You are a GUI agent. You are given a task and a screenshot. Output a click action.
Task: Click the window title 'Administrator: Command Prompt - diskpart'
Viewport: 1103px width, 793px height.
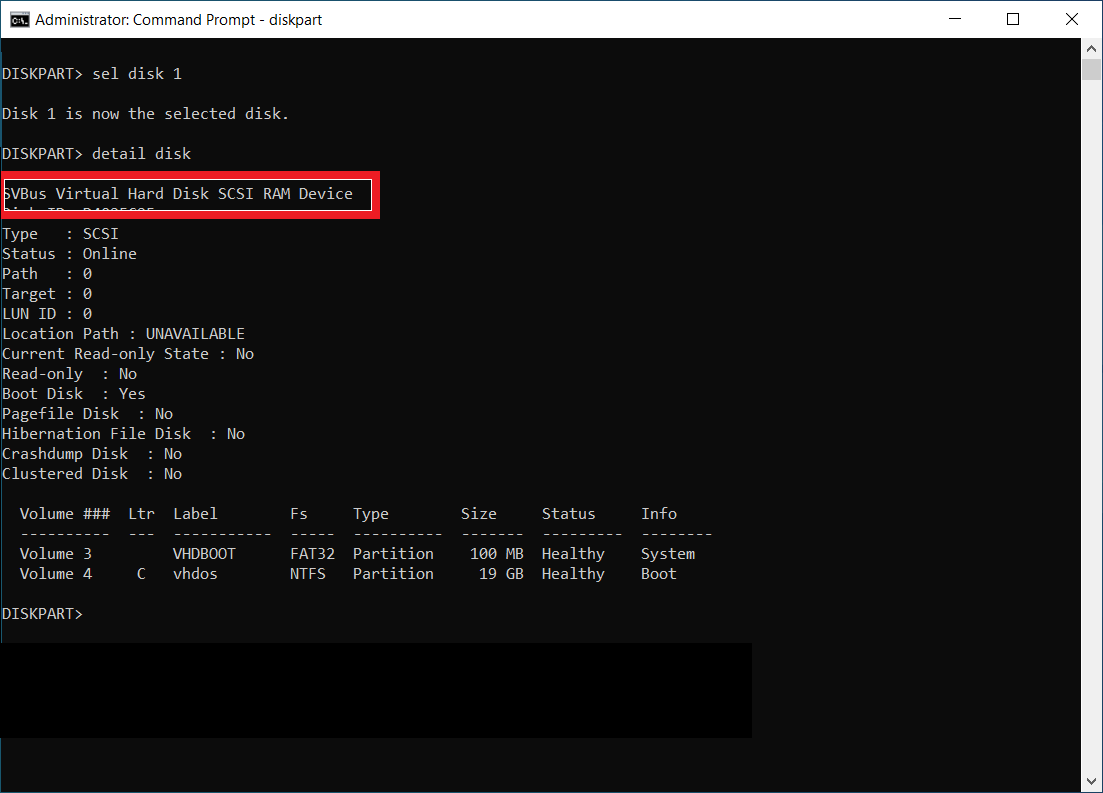click(179, 20)
